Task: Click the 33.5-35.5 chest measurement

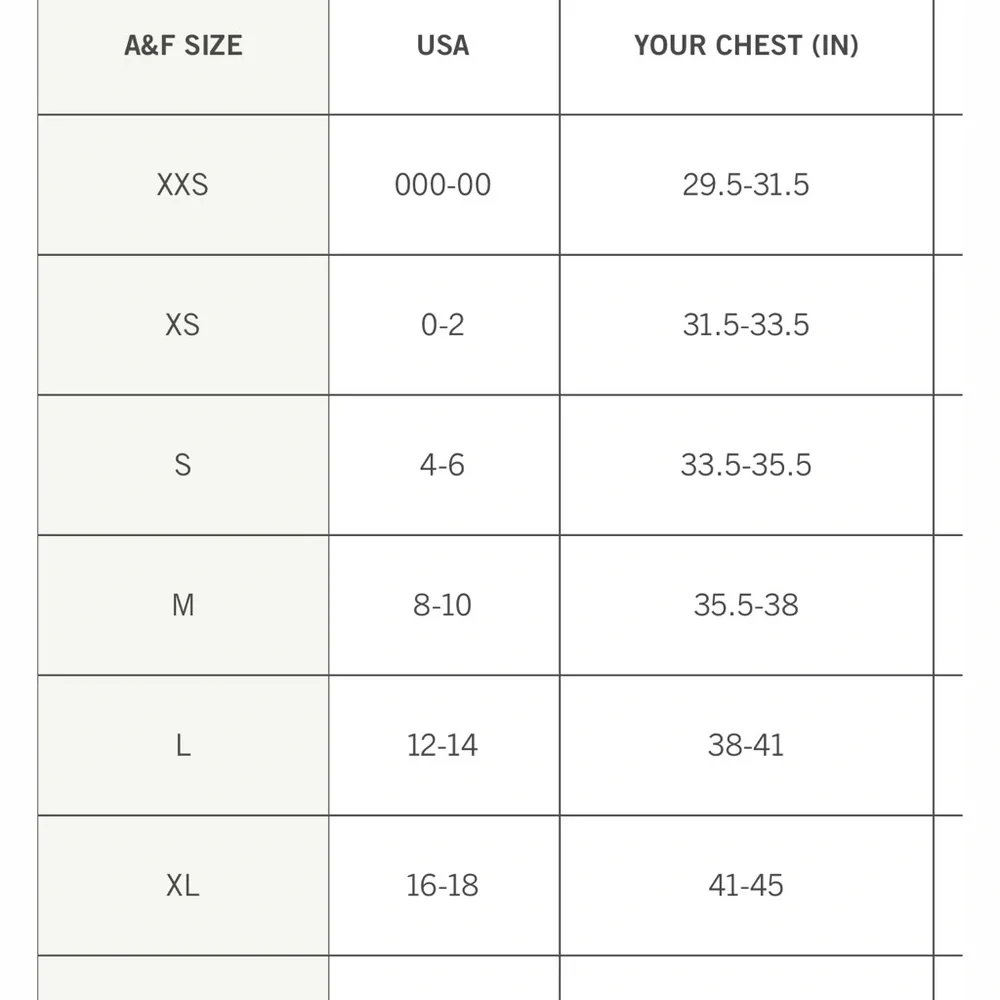Action: pyautogui.click(x=746, y=465)
